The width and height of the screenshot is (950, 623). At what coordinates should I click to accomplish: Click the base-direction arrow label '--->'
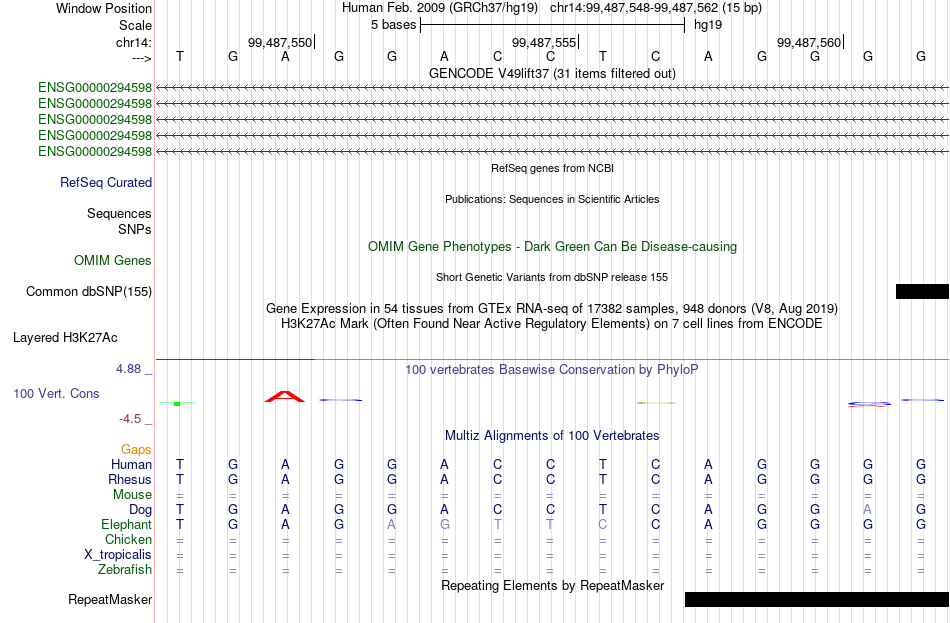click(x=141, y=58)
